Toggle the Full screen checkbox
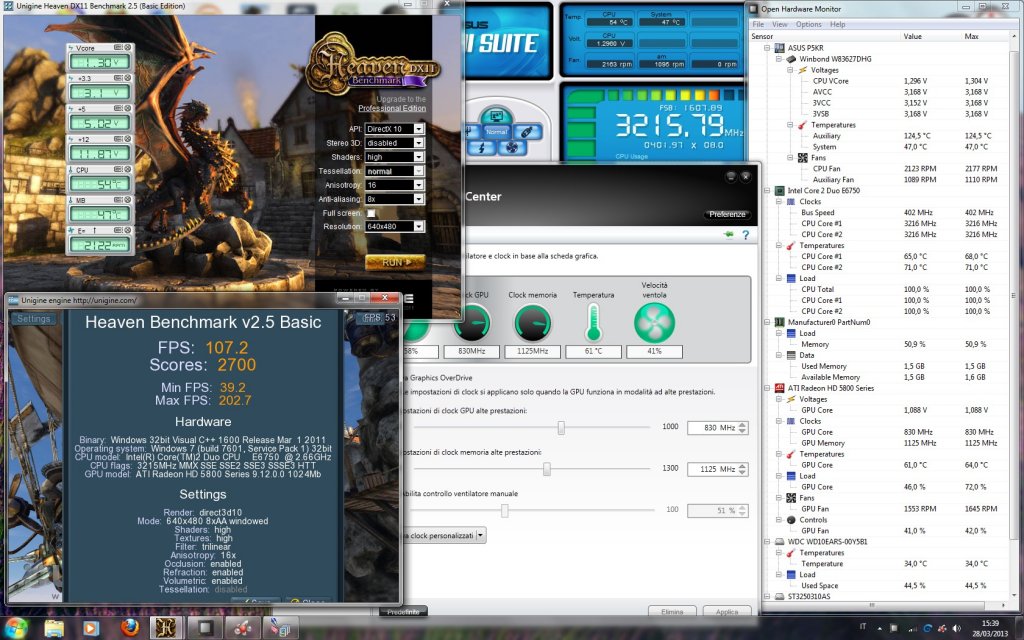Image resolution: width=1024 pixels, height=640 pixels. pyautogui.click(x=371, y=213)
